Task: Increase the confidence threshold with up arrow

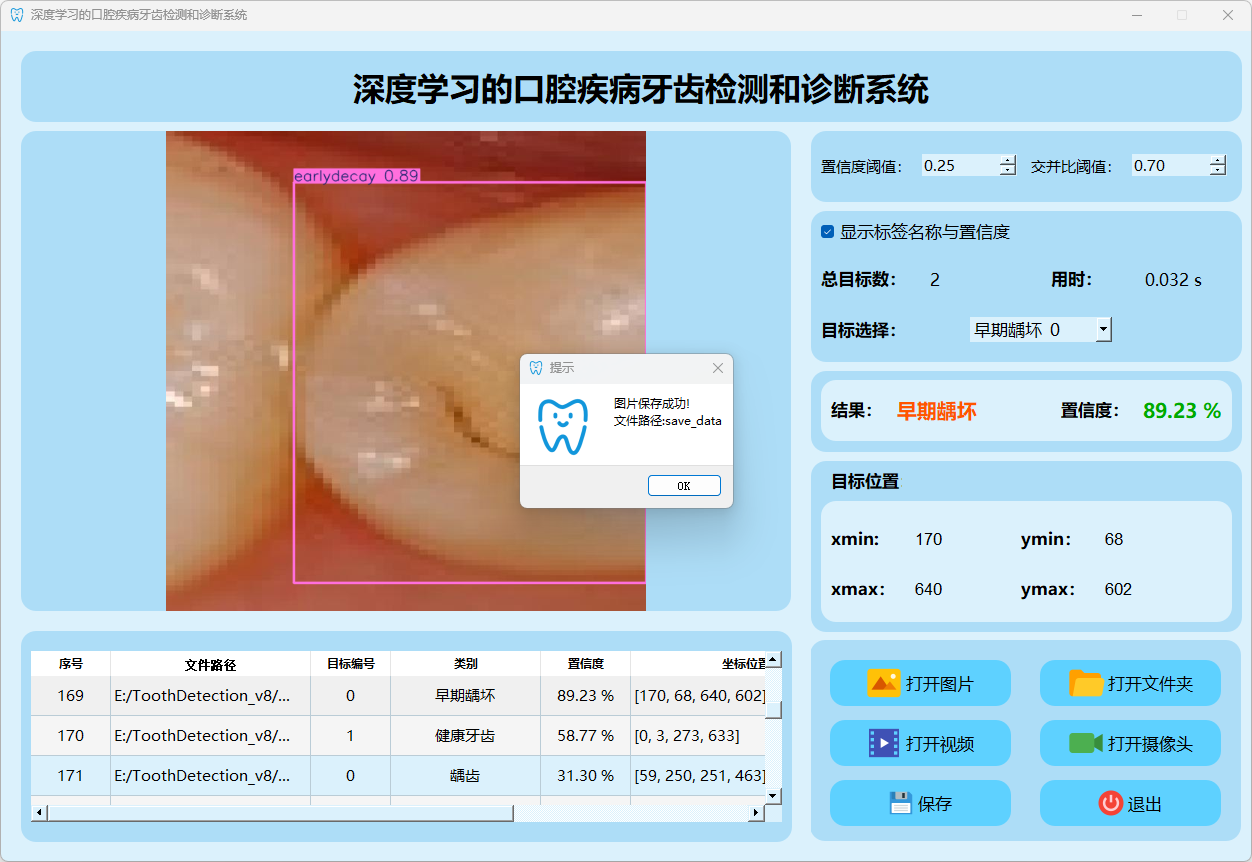Action: coord(1007,161)
